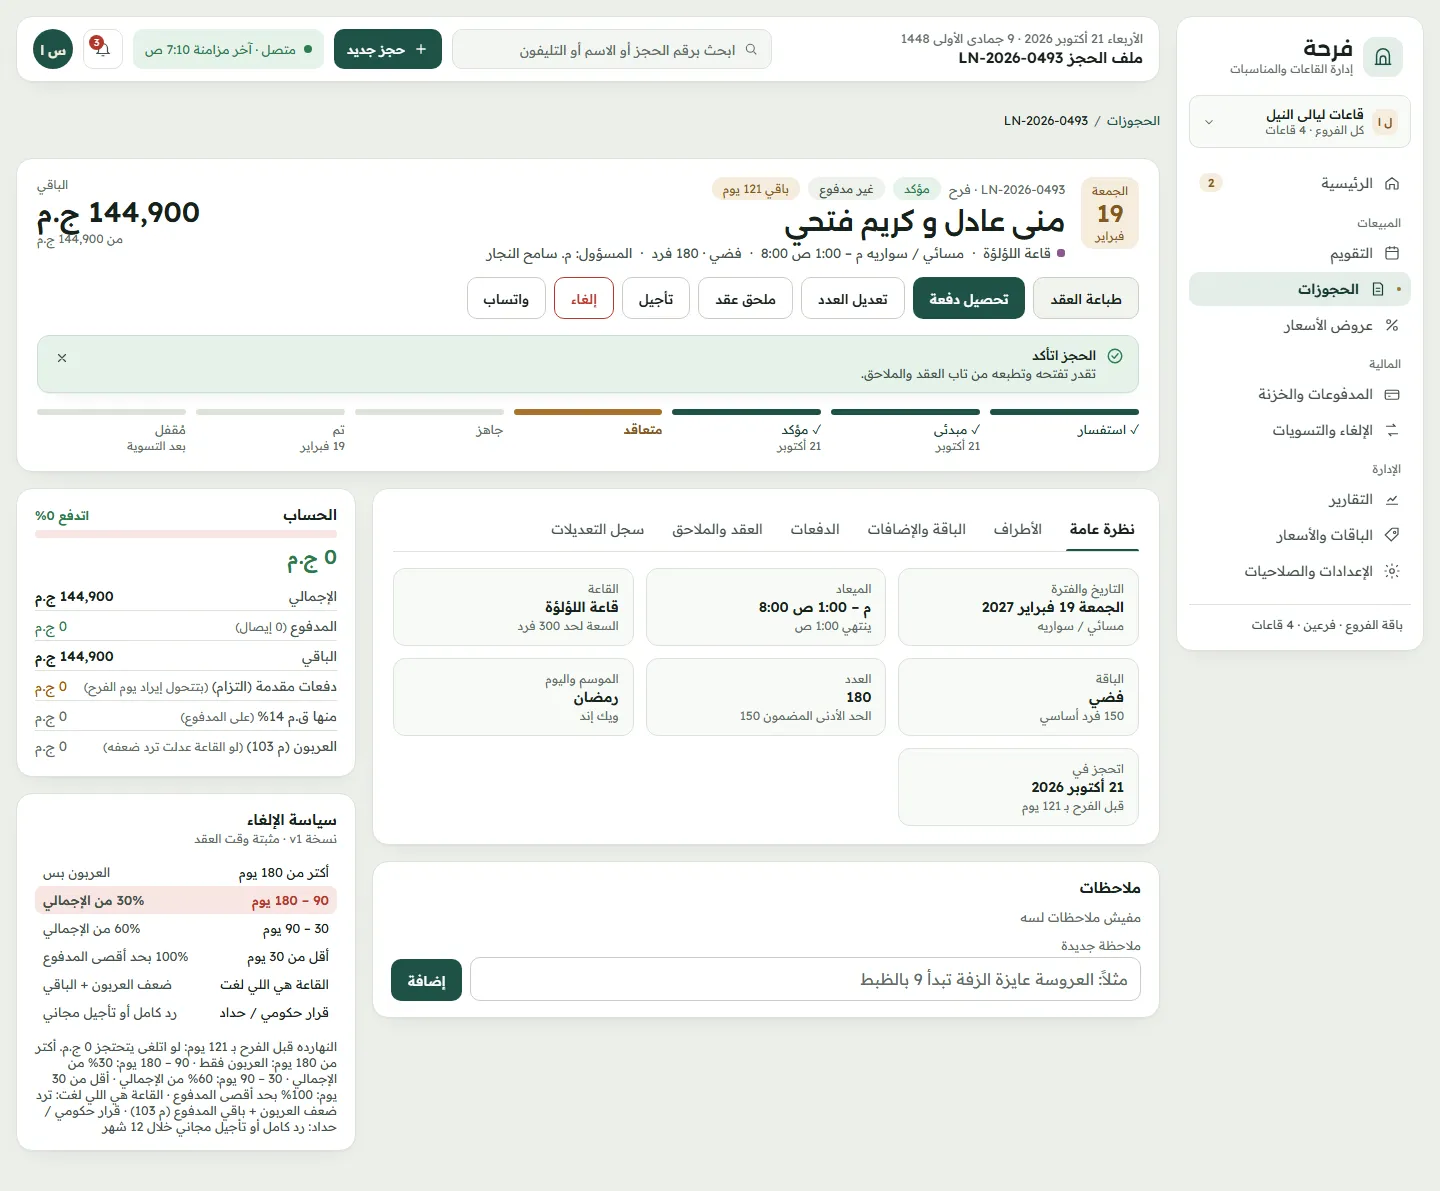Open the user avatar menu

click(53, 49)
